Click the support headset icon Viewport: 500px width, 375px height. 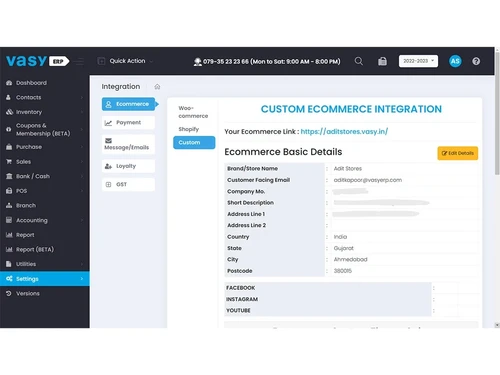[x=198, y=62]
